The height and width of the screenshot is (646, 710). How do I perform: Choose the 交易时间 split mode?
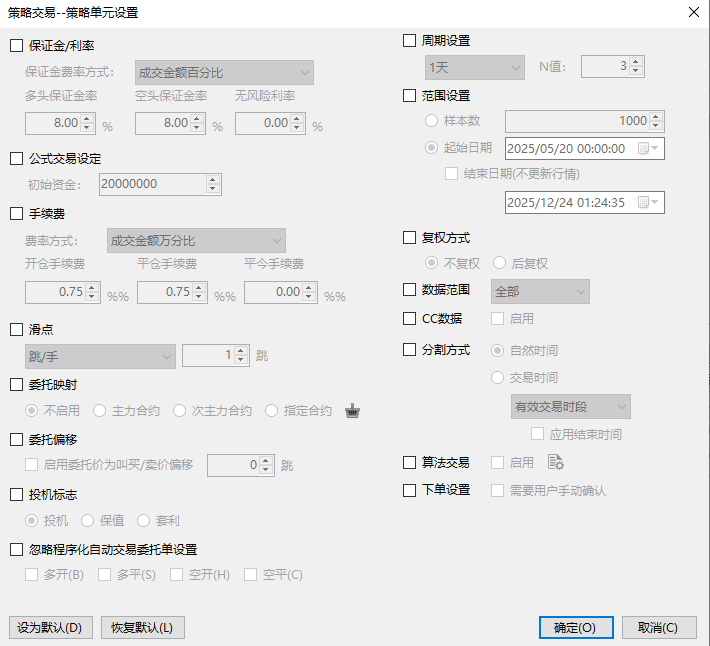coord(498,378)
